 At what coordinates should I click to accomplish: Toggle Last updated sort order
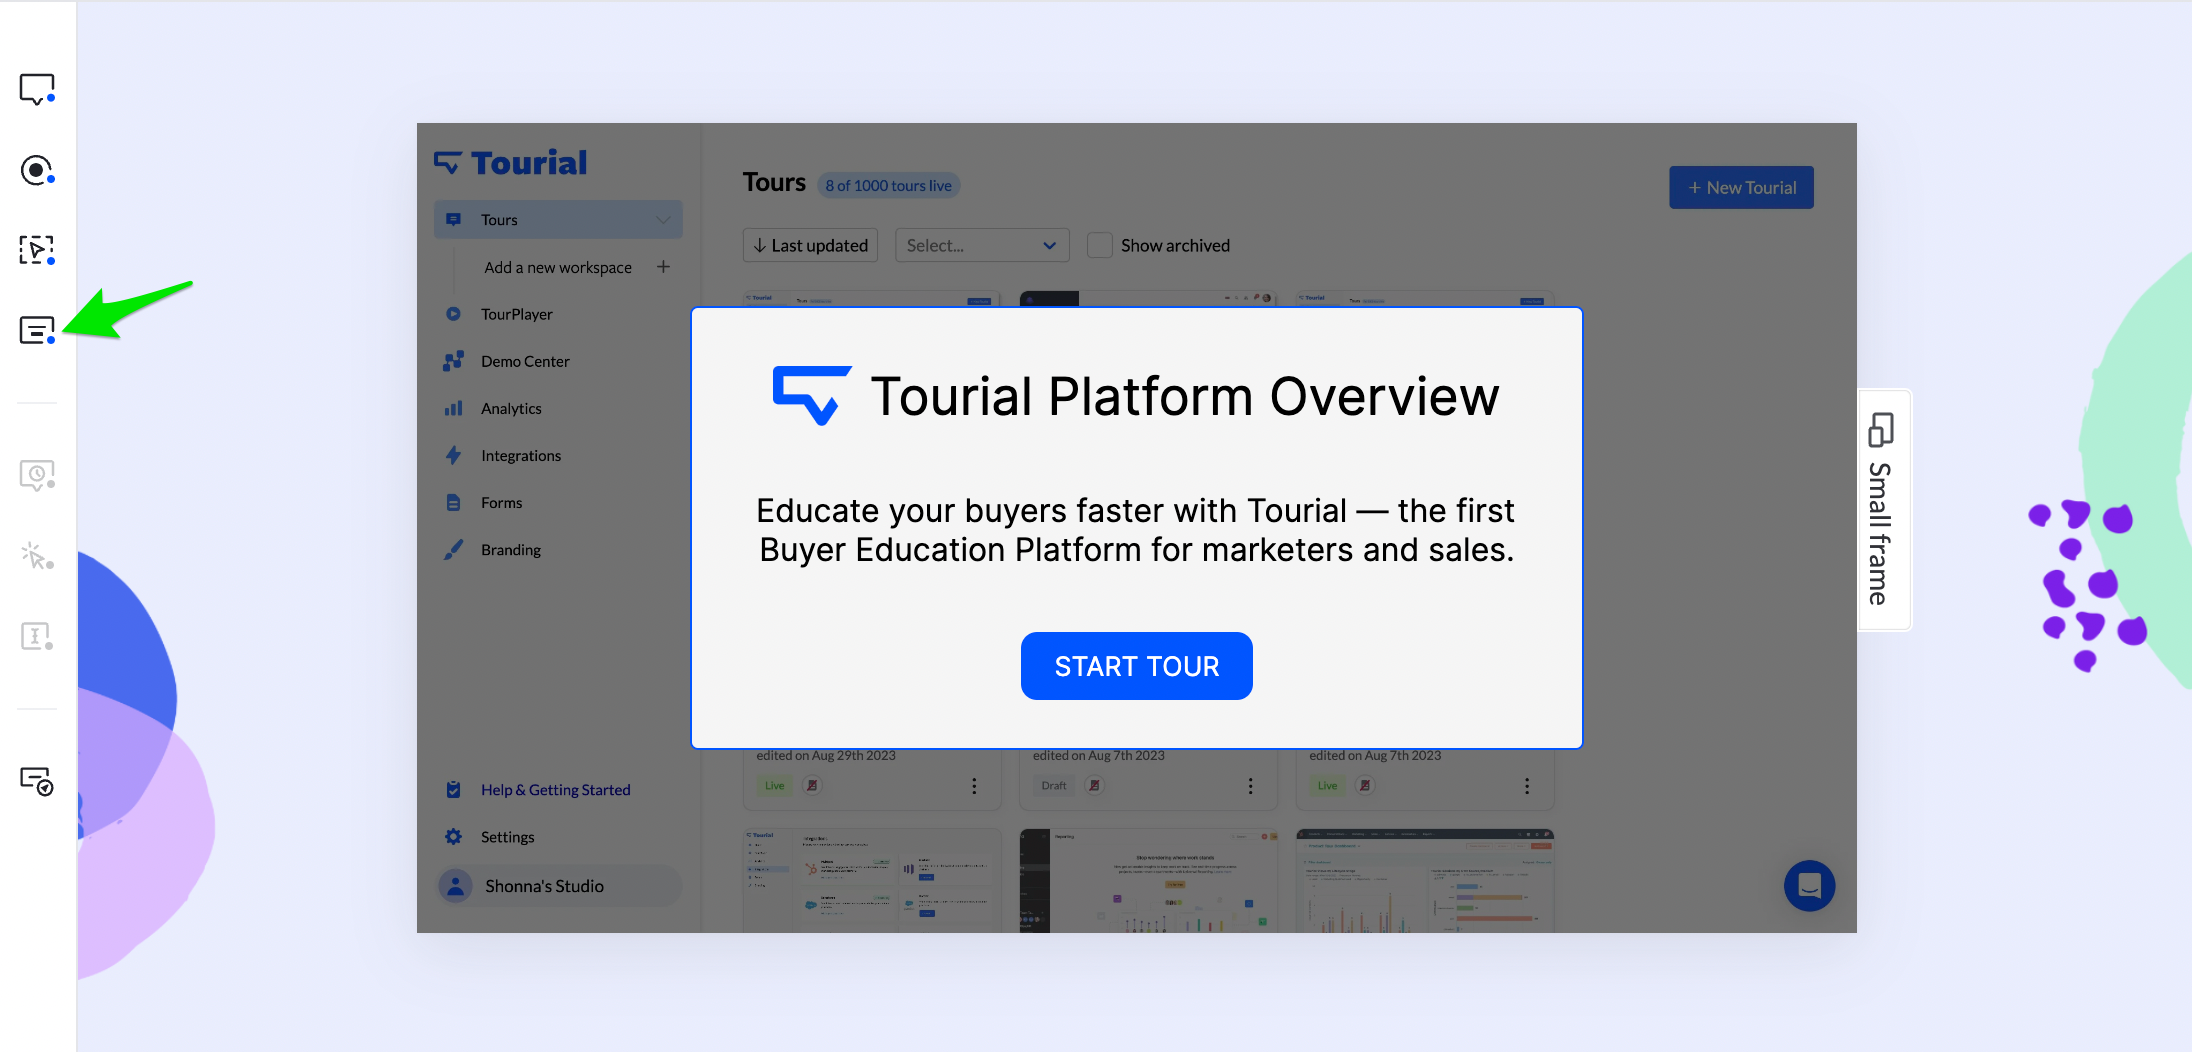pyautogui.click(x=810, y=246)
